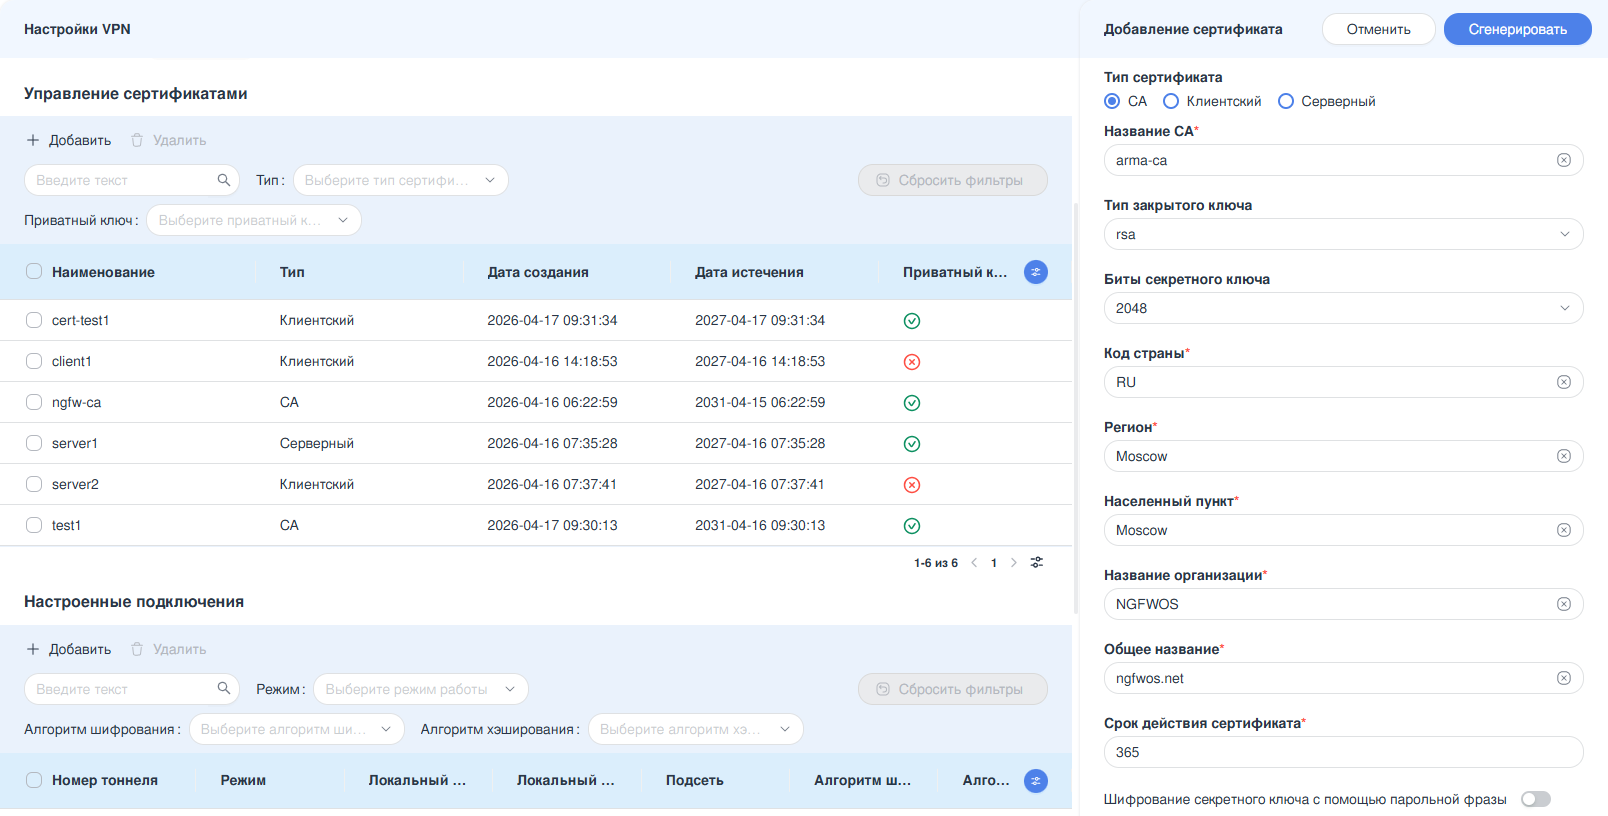
Task: Click the red cross status icon for server2
Action: tap(912, 485)
